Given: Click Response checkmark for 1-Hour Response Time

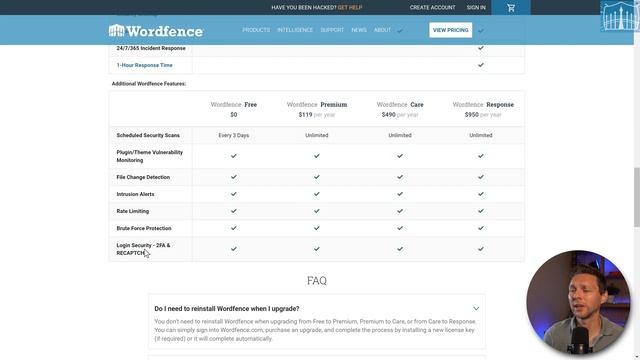Looking at the screenshot, I should tap(481, 65).
